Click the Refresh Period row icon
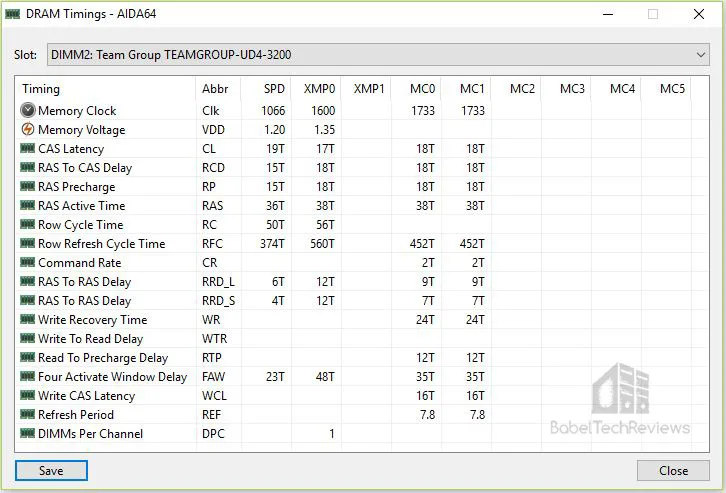The width and height of the screenshot is (726, 493). click(x=28, y=414)
